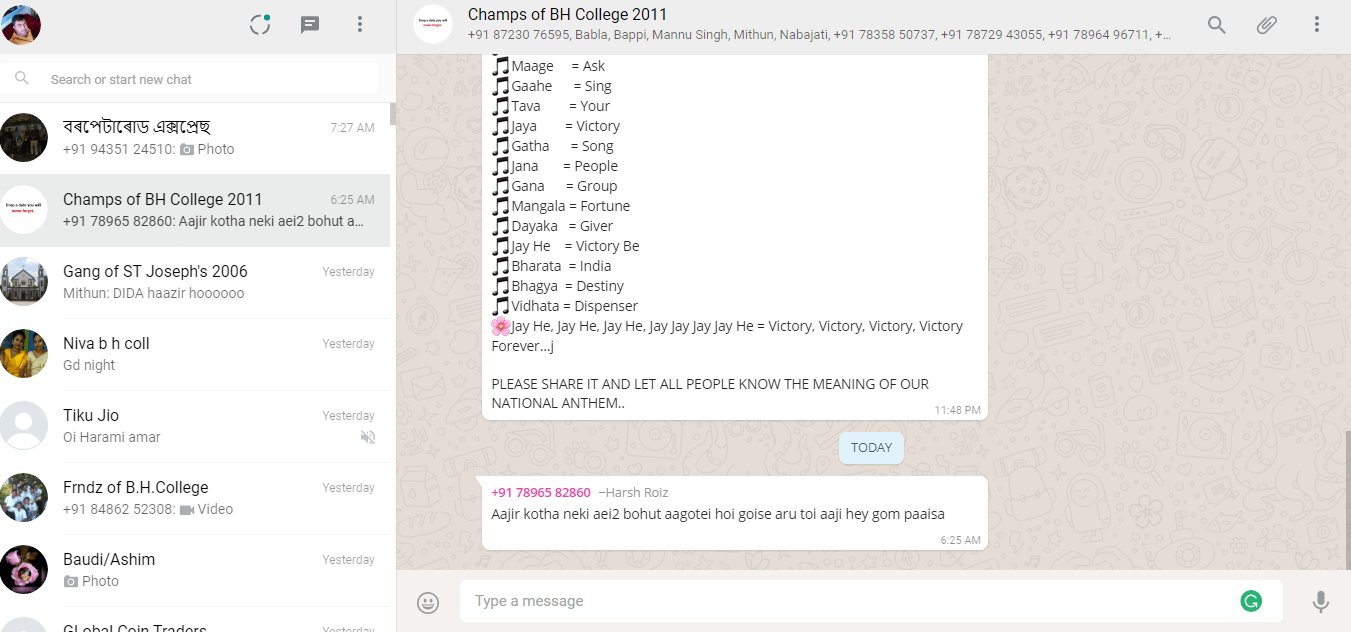Click the conversation scrollbar thumb
1351x632 pixels.
[1348, 500]
